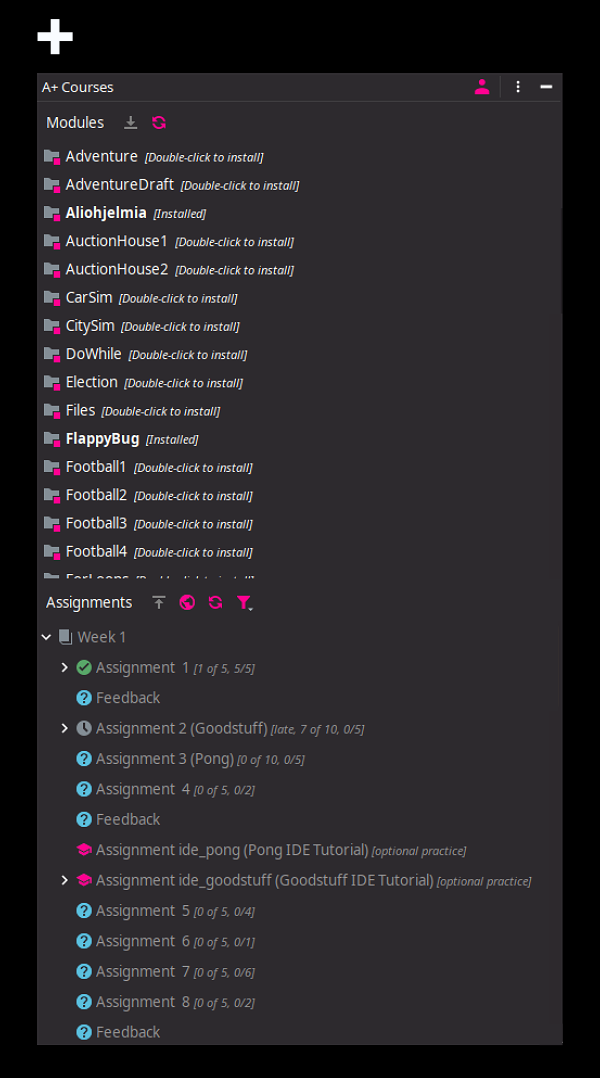Refresh the Modules list

pyautogui.click(x=159, y=122)
